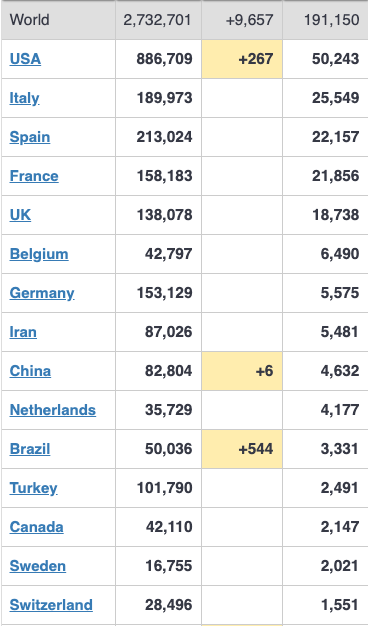368x626 pixels.
Task: Open the Brazil country link
Action: tap(30, 449)
